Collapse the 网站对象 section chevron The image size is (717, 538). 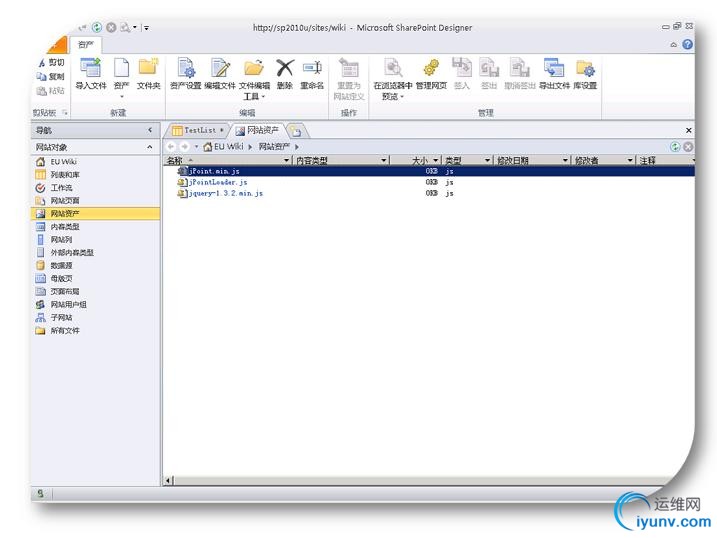[x=150, y=147]
